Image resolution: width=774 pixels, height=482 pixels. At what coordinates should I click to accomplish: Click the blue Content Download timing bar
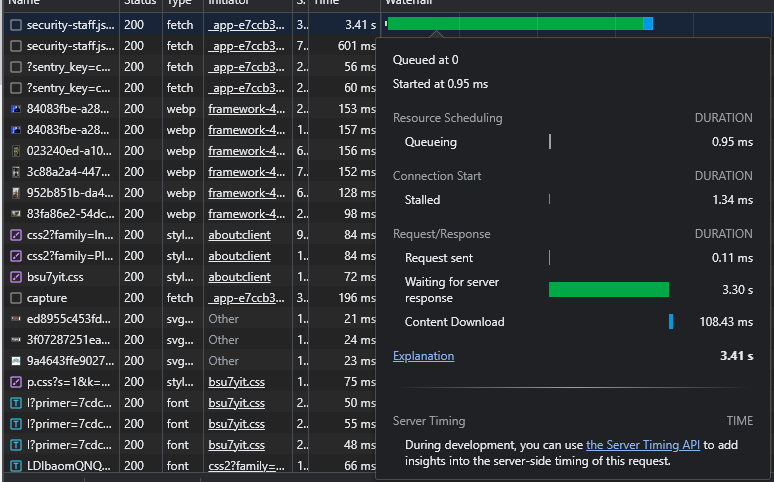pyautogui.click(x=670, y=322)
